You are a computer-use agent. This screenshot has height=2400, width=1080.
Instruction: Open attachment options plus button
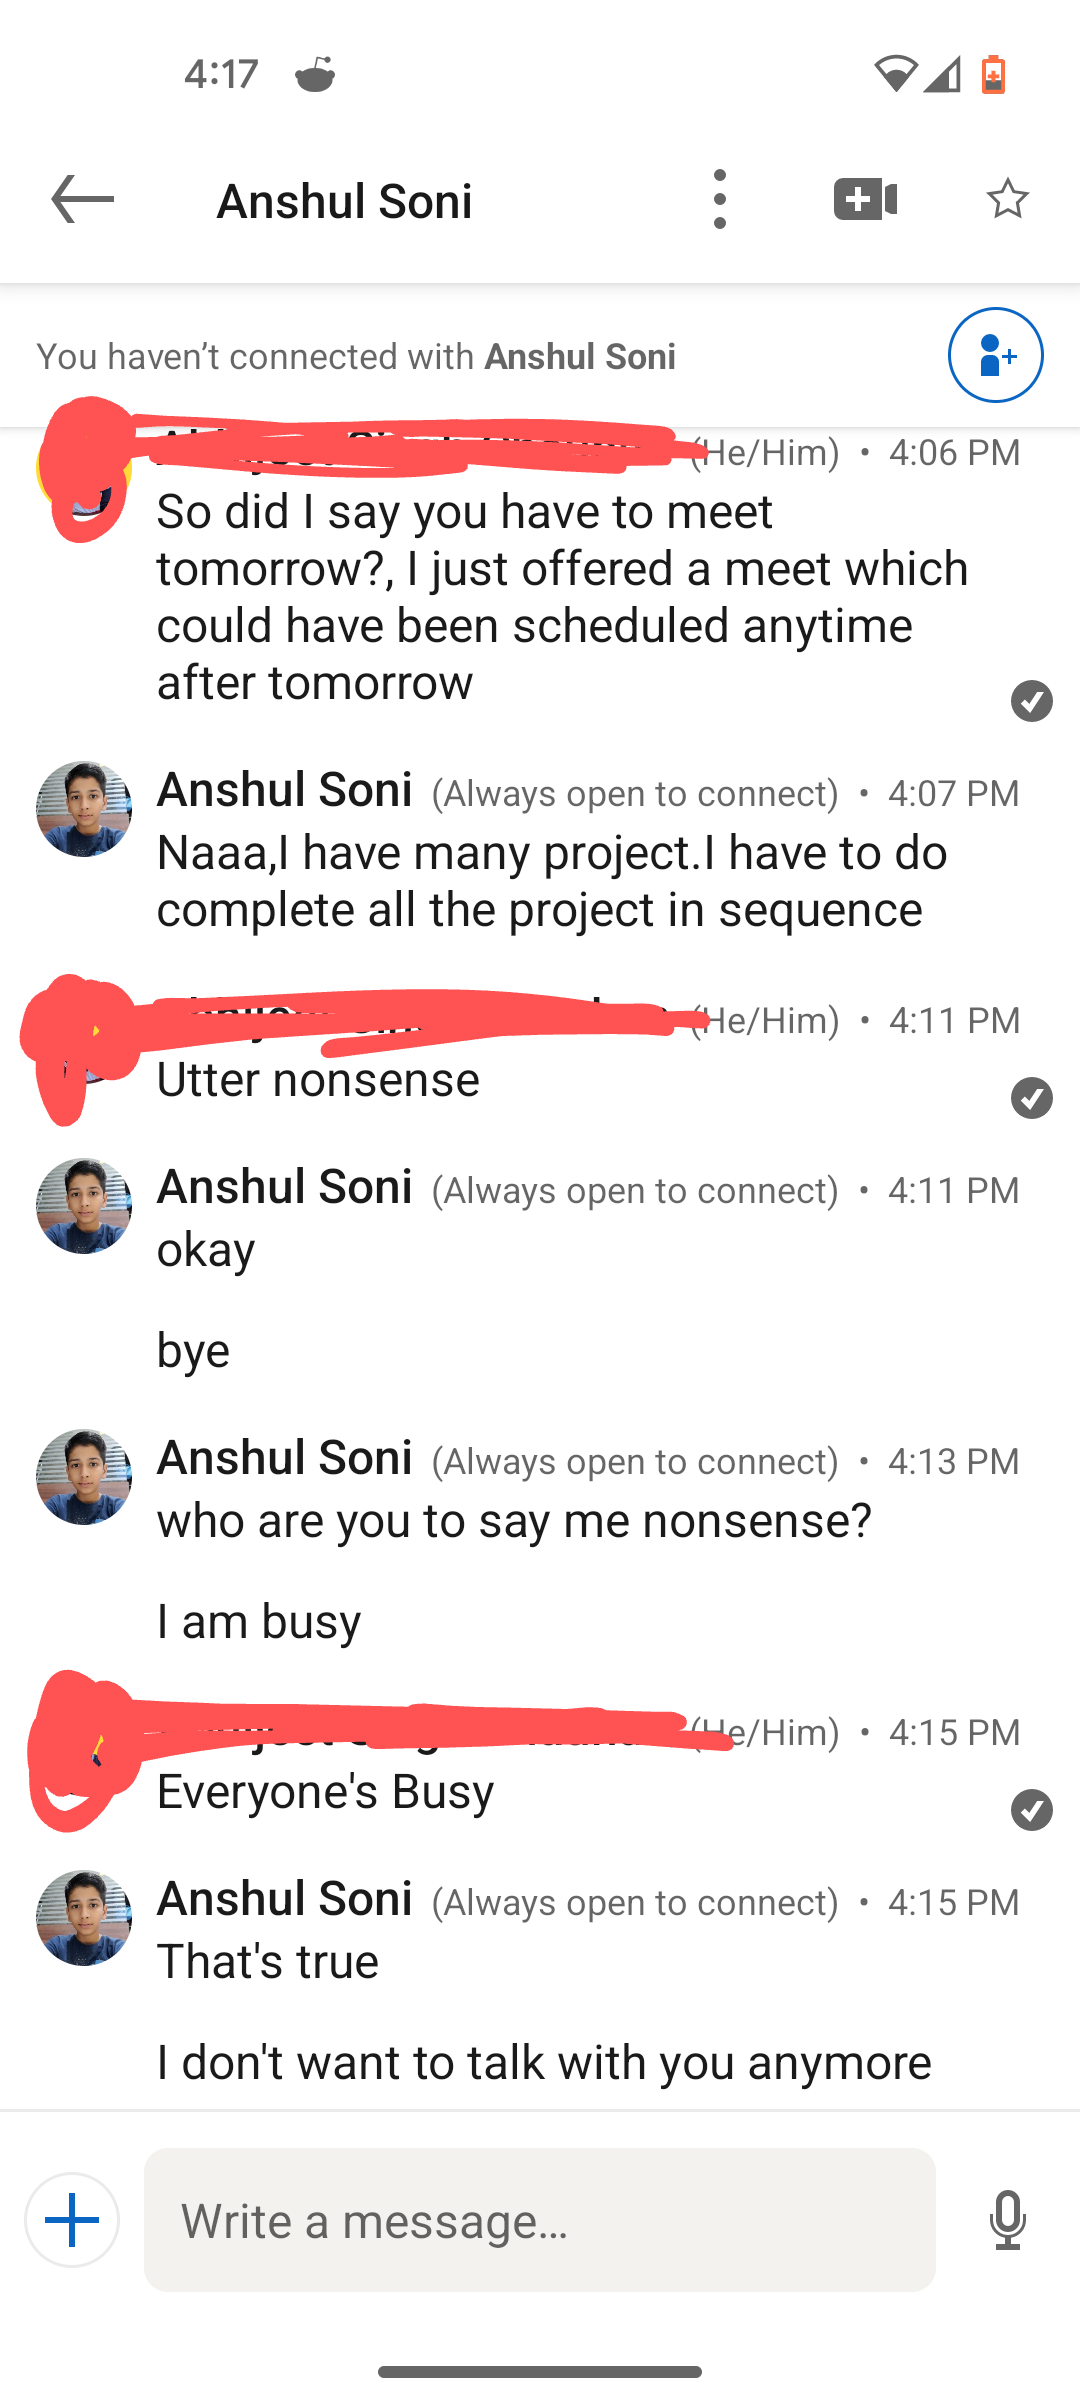(72, 2220)
